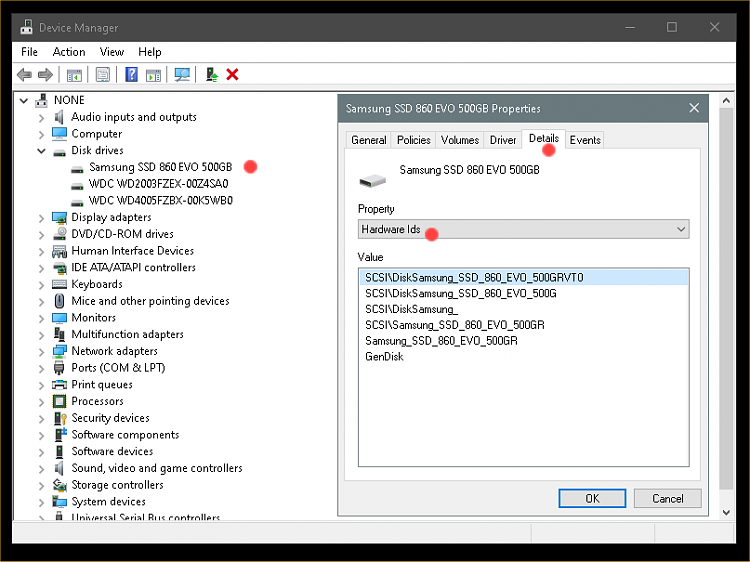The image size is (750, 562).
Task: Open the Action menu
Action: click(x=69, y=52)
